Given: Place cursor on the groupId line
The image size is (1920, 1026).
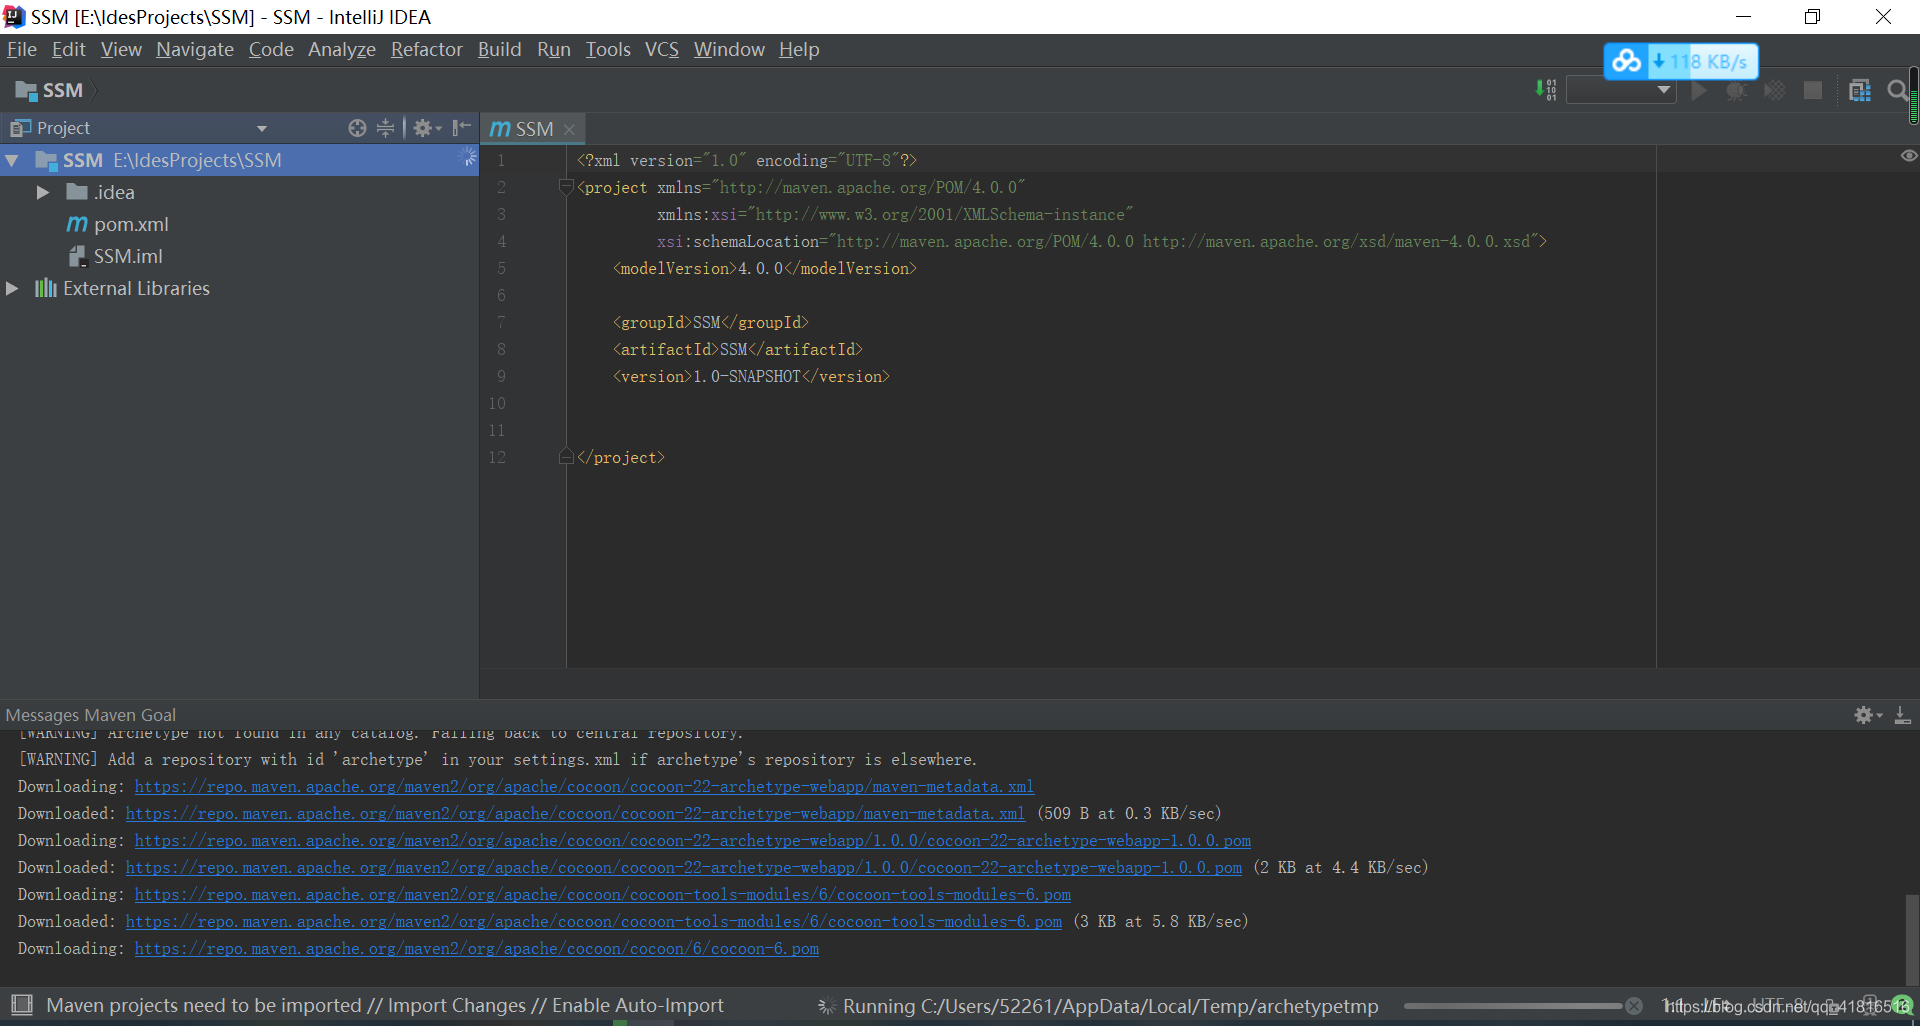Looking at the screenshot, I should (x=710, y=322).
